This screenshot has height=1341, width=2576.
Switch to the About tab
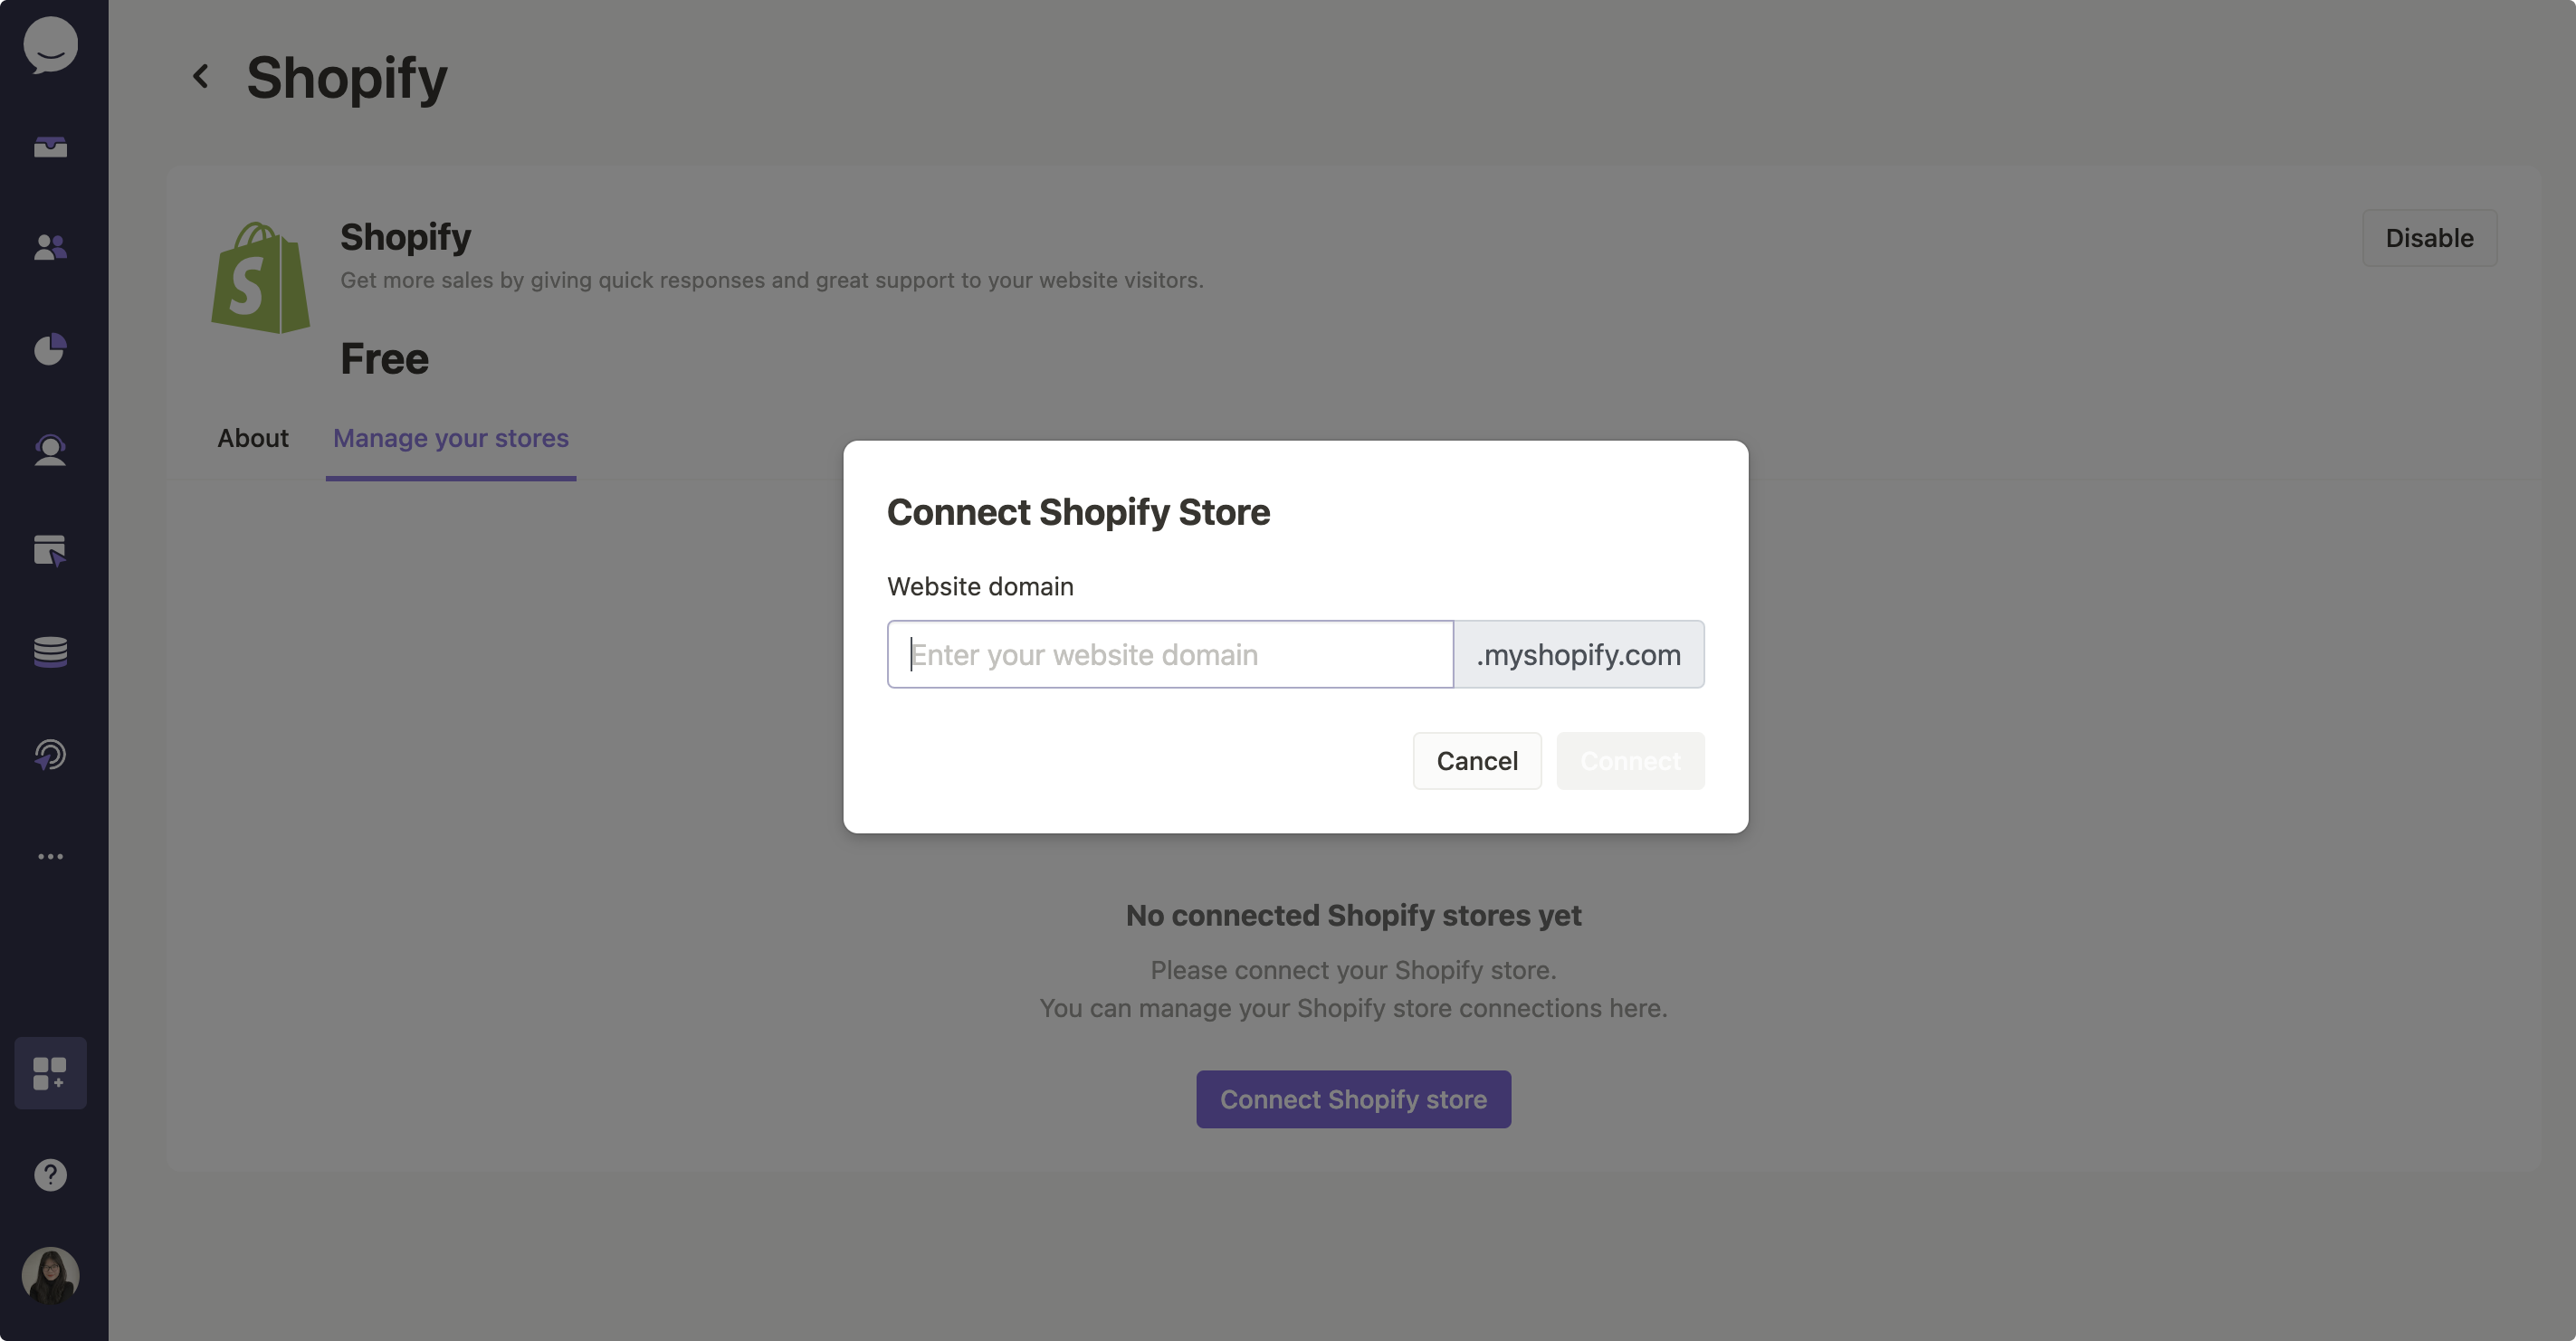pos(253,438)
